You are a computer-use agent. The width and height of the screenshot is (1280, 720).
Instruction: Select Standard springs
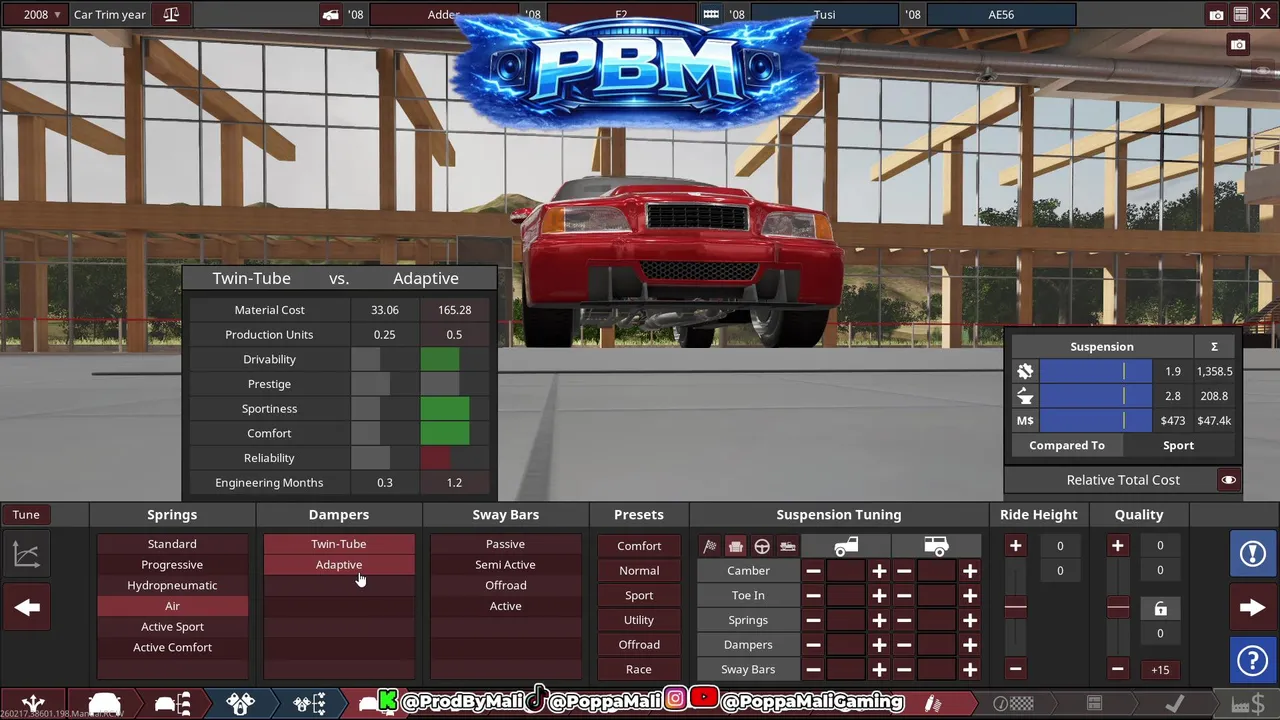(172, 544)
